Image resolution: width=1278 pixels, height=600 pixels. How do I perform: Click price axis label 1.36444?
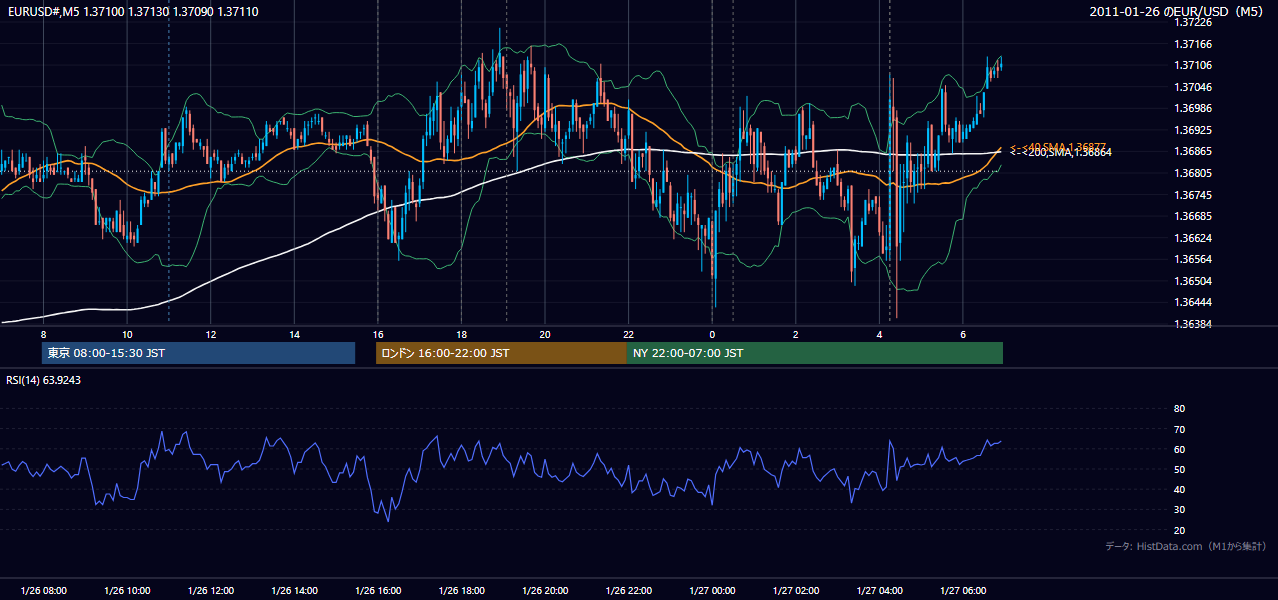(x=1192, y=302)
